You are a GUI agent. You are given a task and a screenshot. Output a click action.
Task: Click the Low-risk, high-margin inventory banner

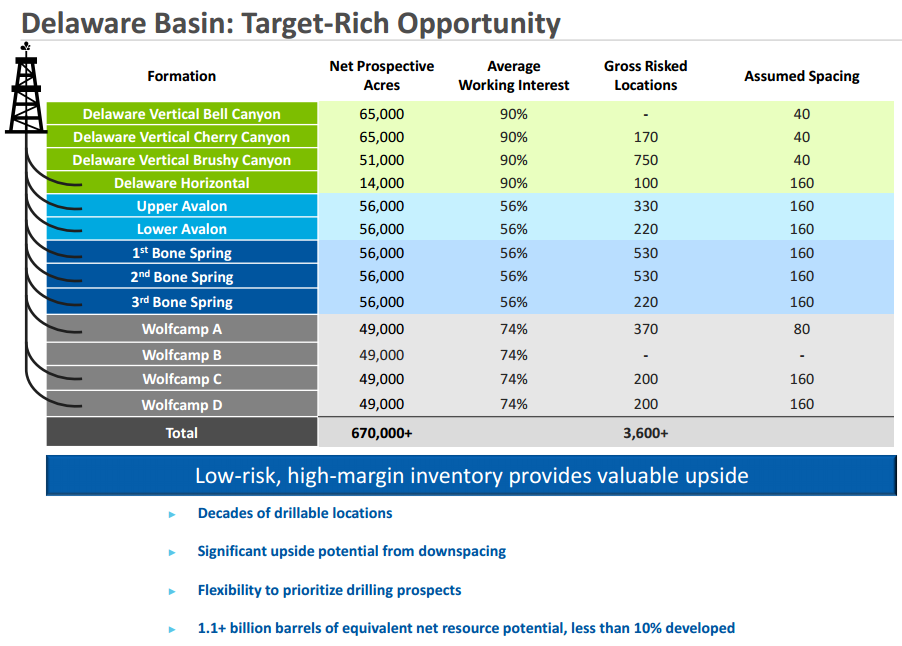(471, 476)
